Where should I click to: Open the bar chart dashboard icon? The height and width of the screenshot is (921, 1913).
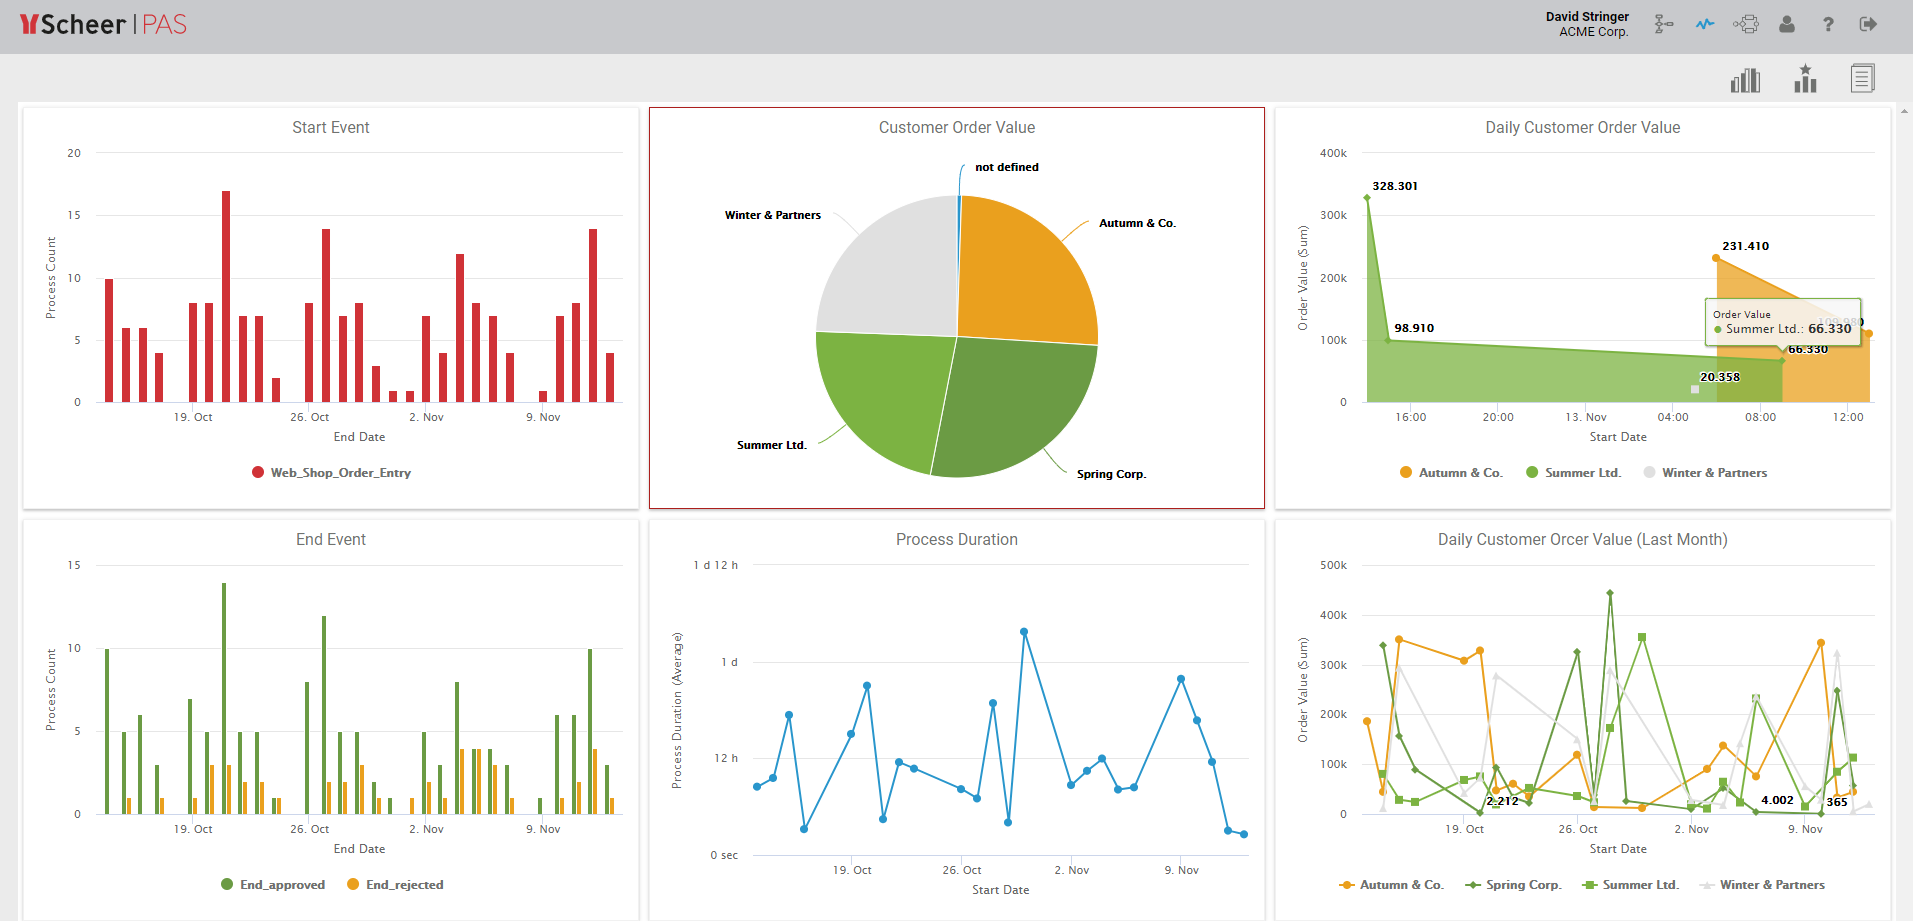coord(1745,80)
